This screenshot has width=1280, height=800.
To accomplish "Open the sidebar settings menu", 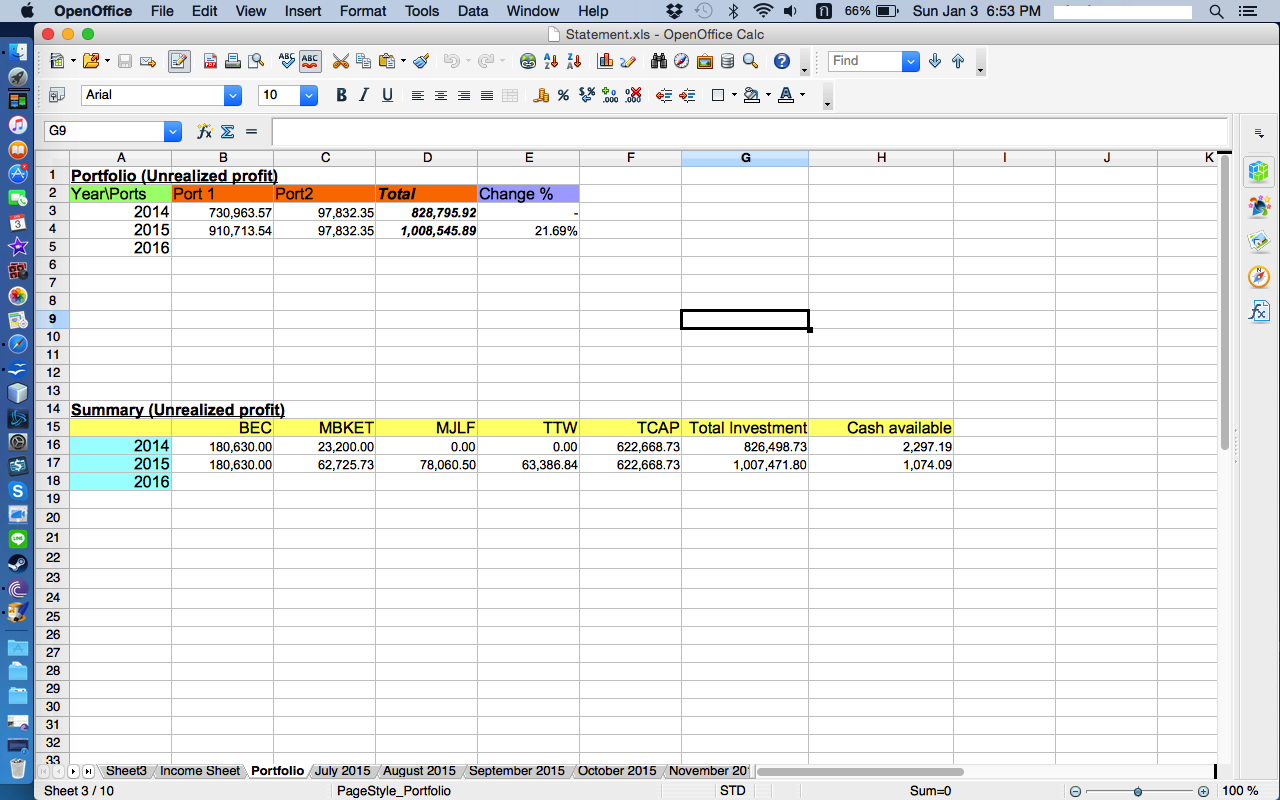I will [x=1259, y=132].
